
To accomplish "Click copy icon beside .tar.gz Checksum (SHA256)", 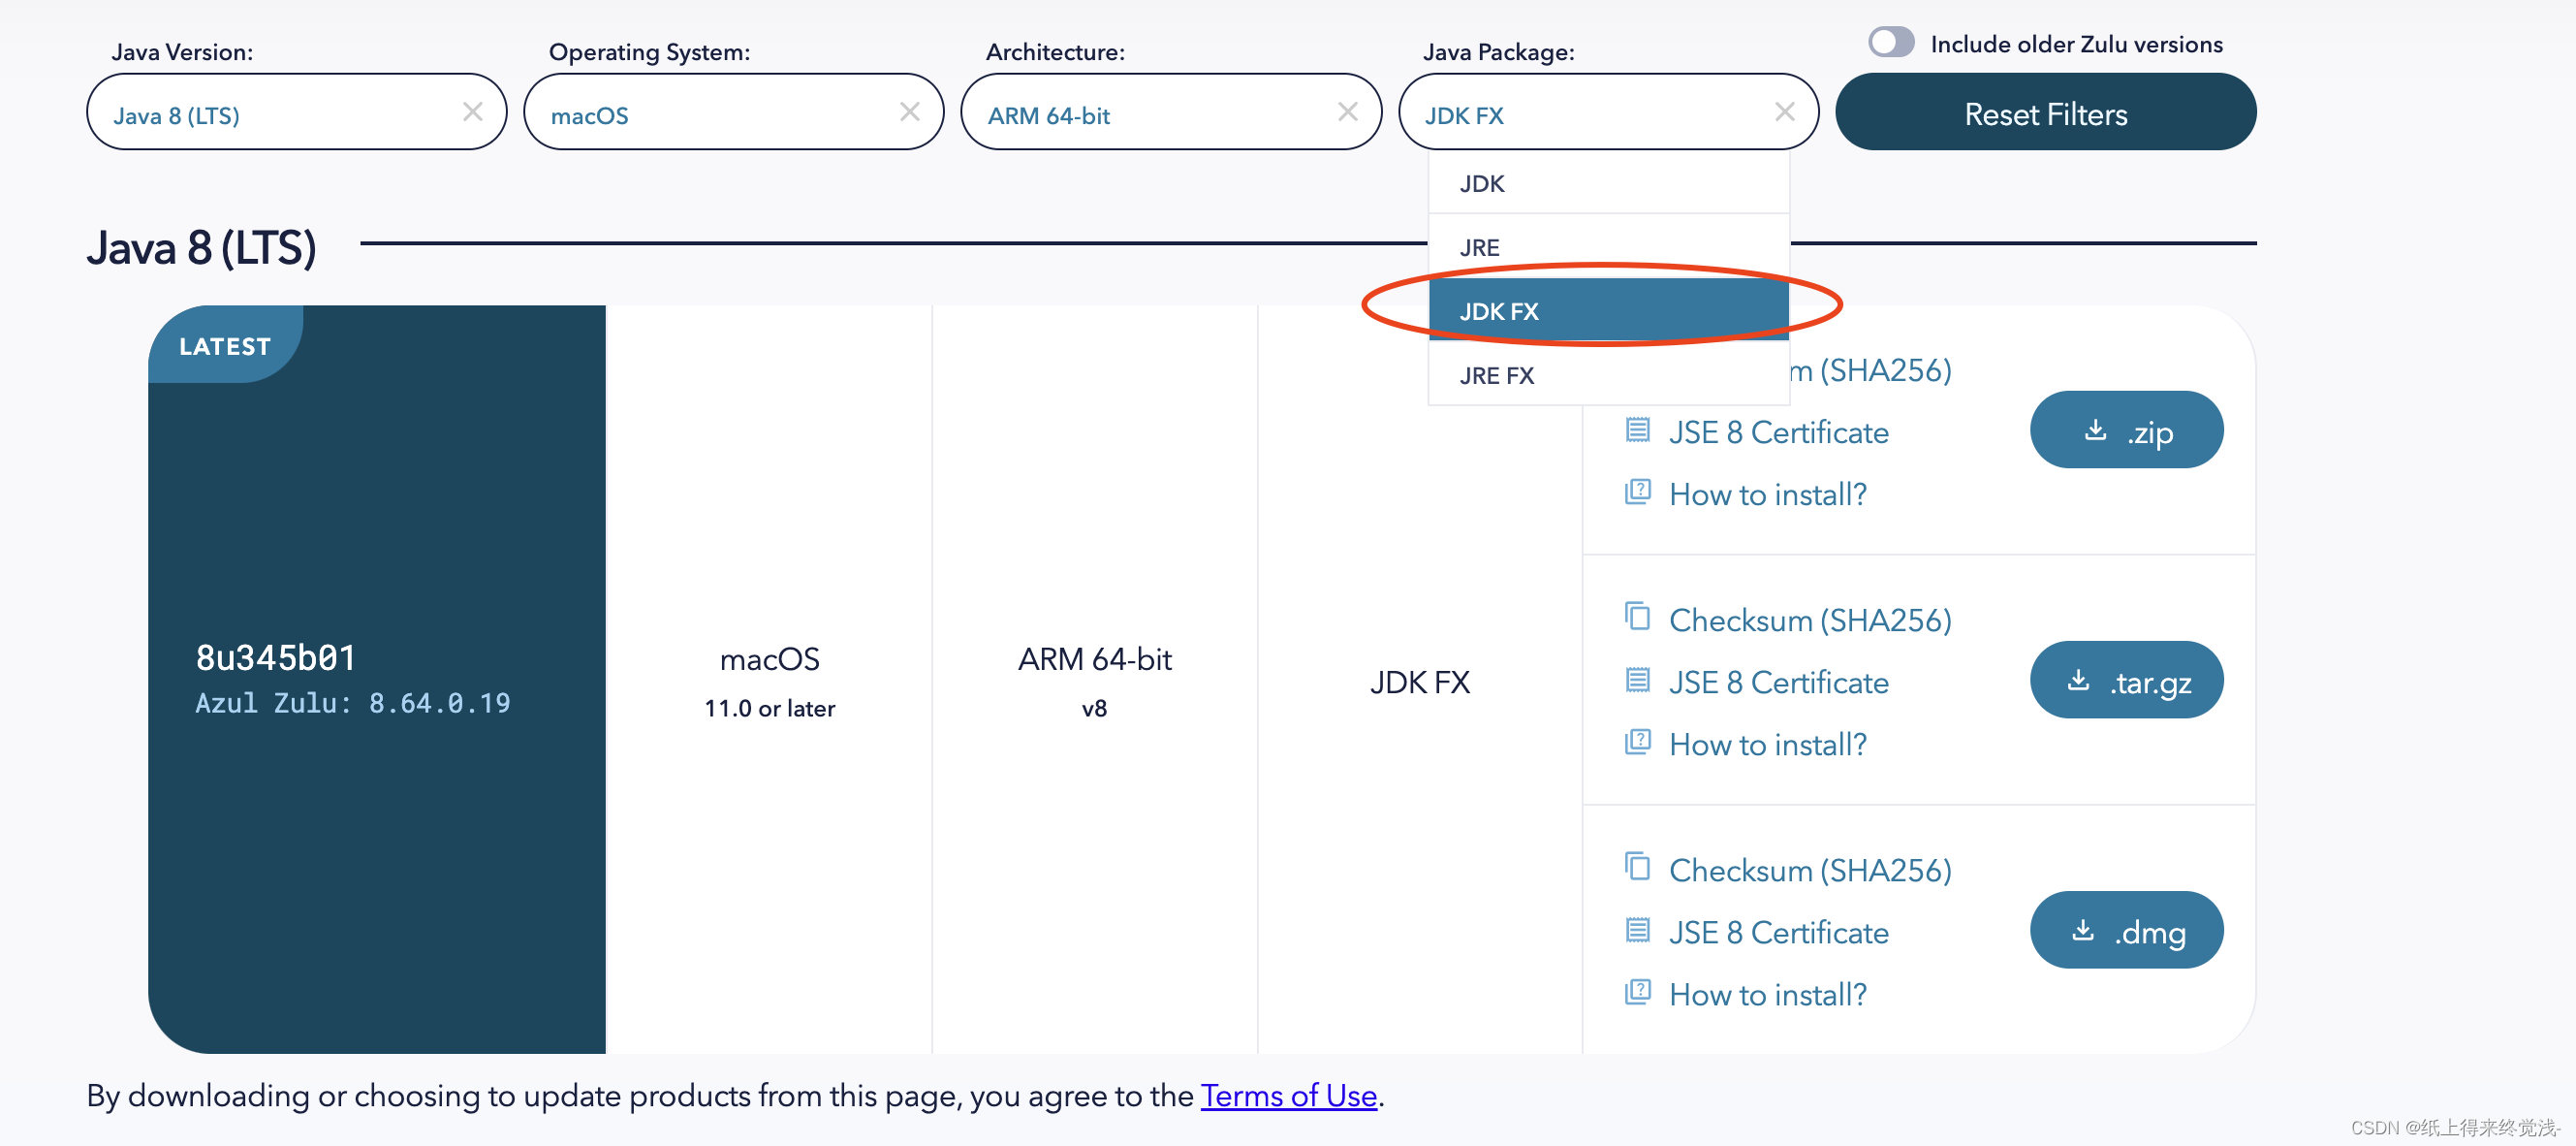I will pyautogui.click(x=1637, y=617).
